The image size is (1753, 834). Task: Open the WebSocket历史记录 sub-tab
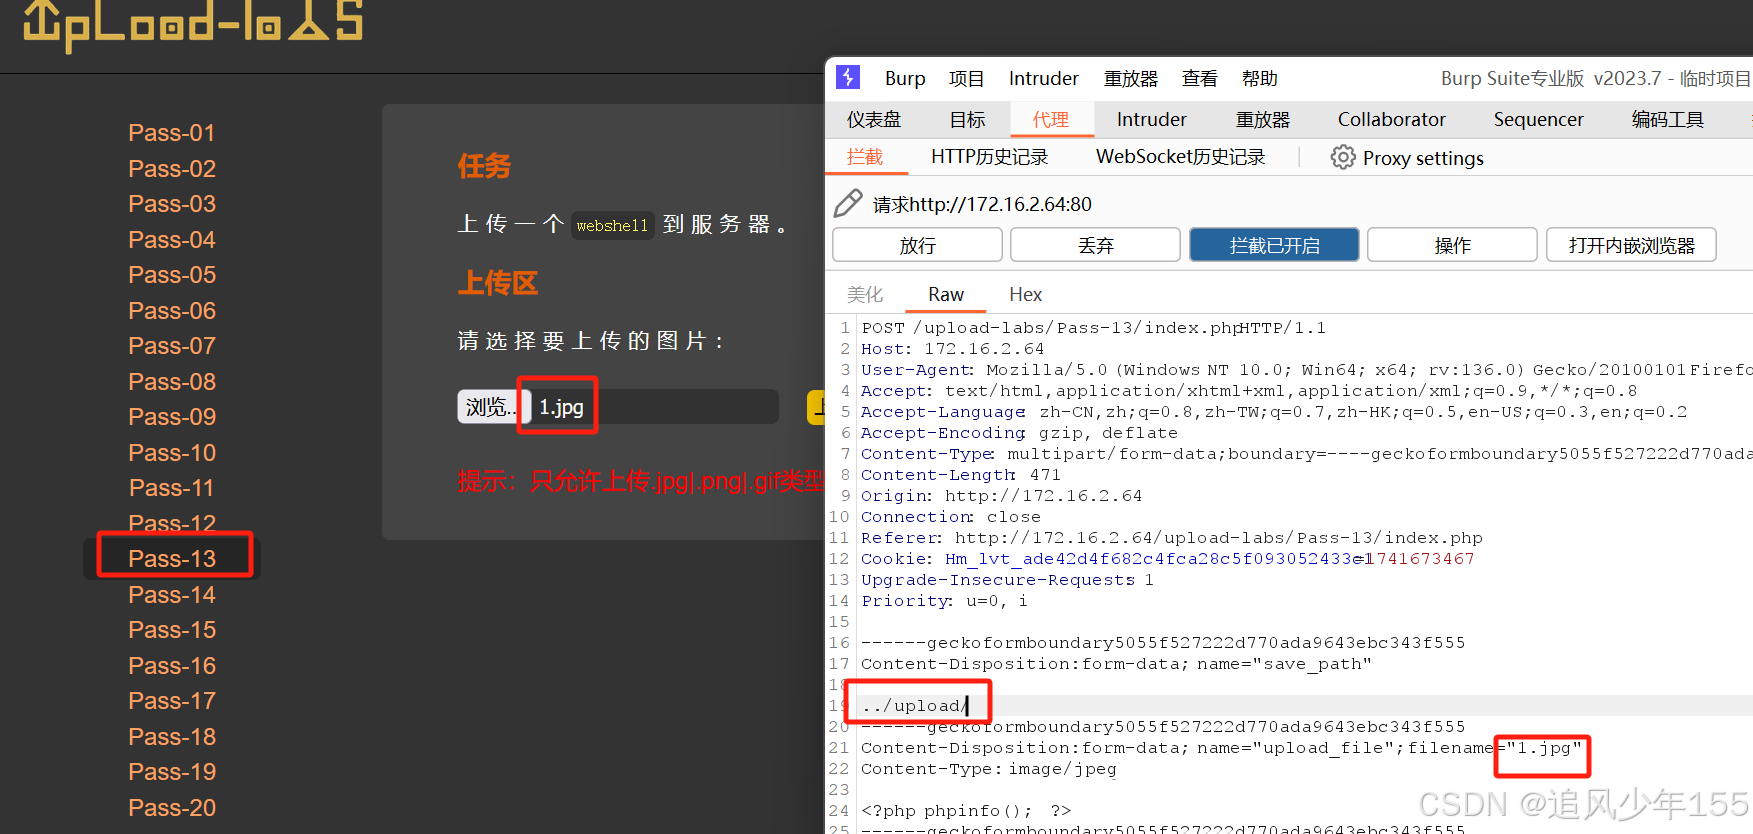pos(1181,157)
